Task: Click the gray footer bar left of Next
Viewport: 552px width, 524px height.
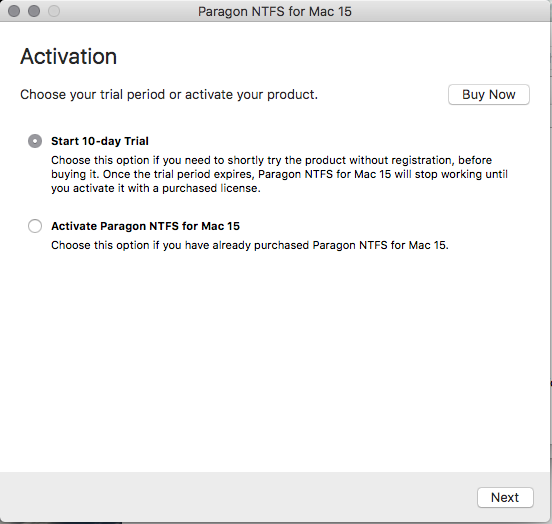Action: [236, 497]
